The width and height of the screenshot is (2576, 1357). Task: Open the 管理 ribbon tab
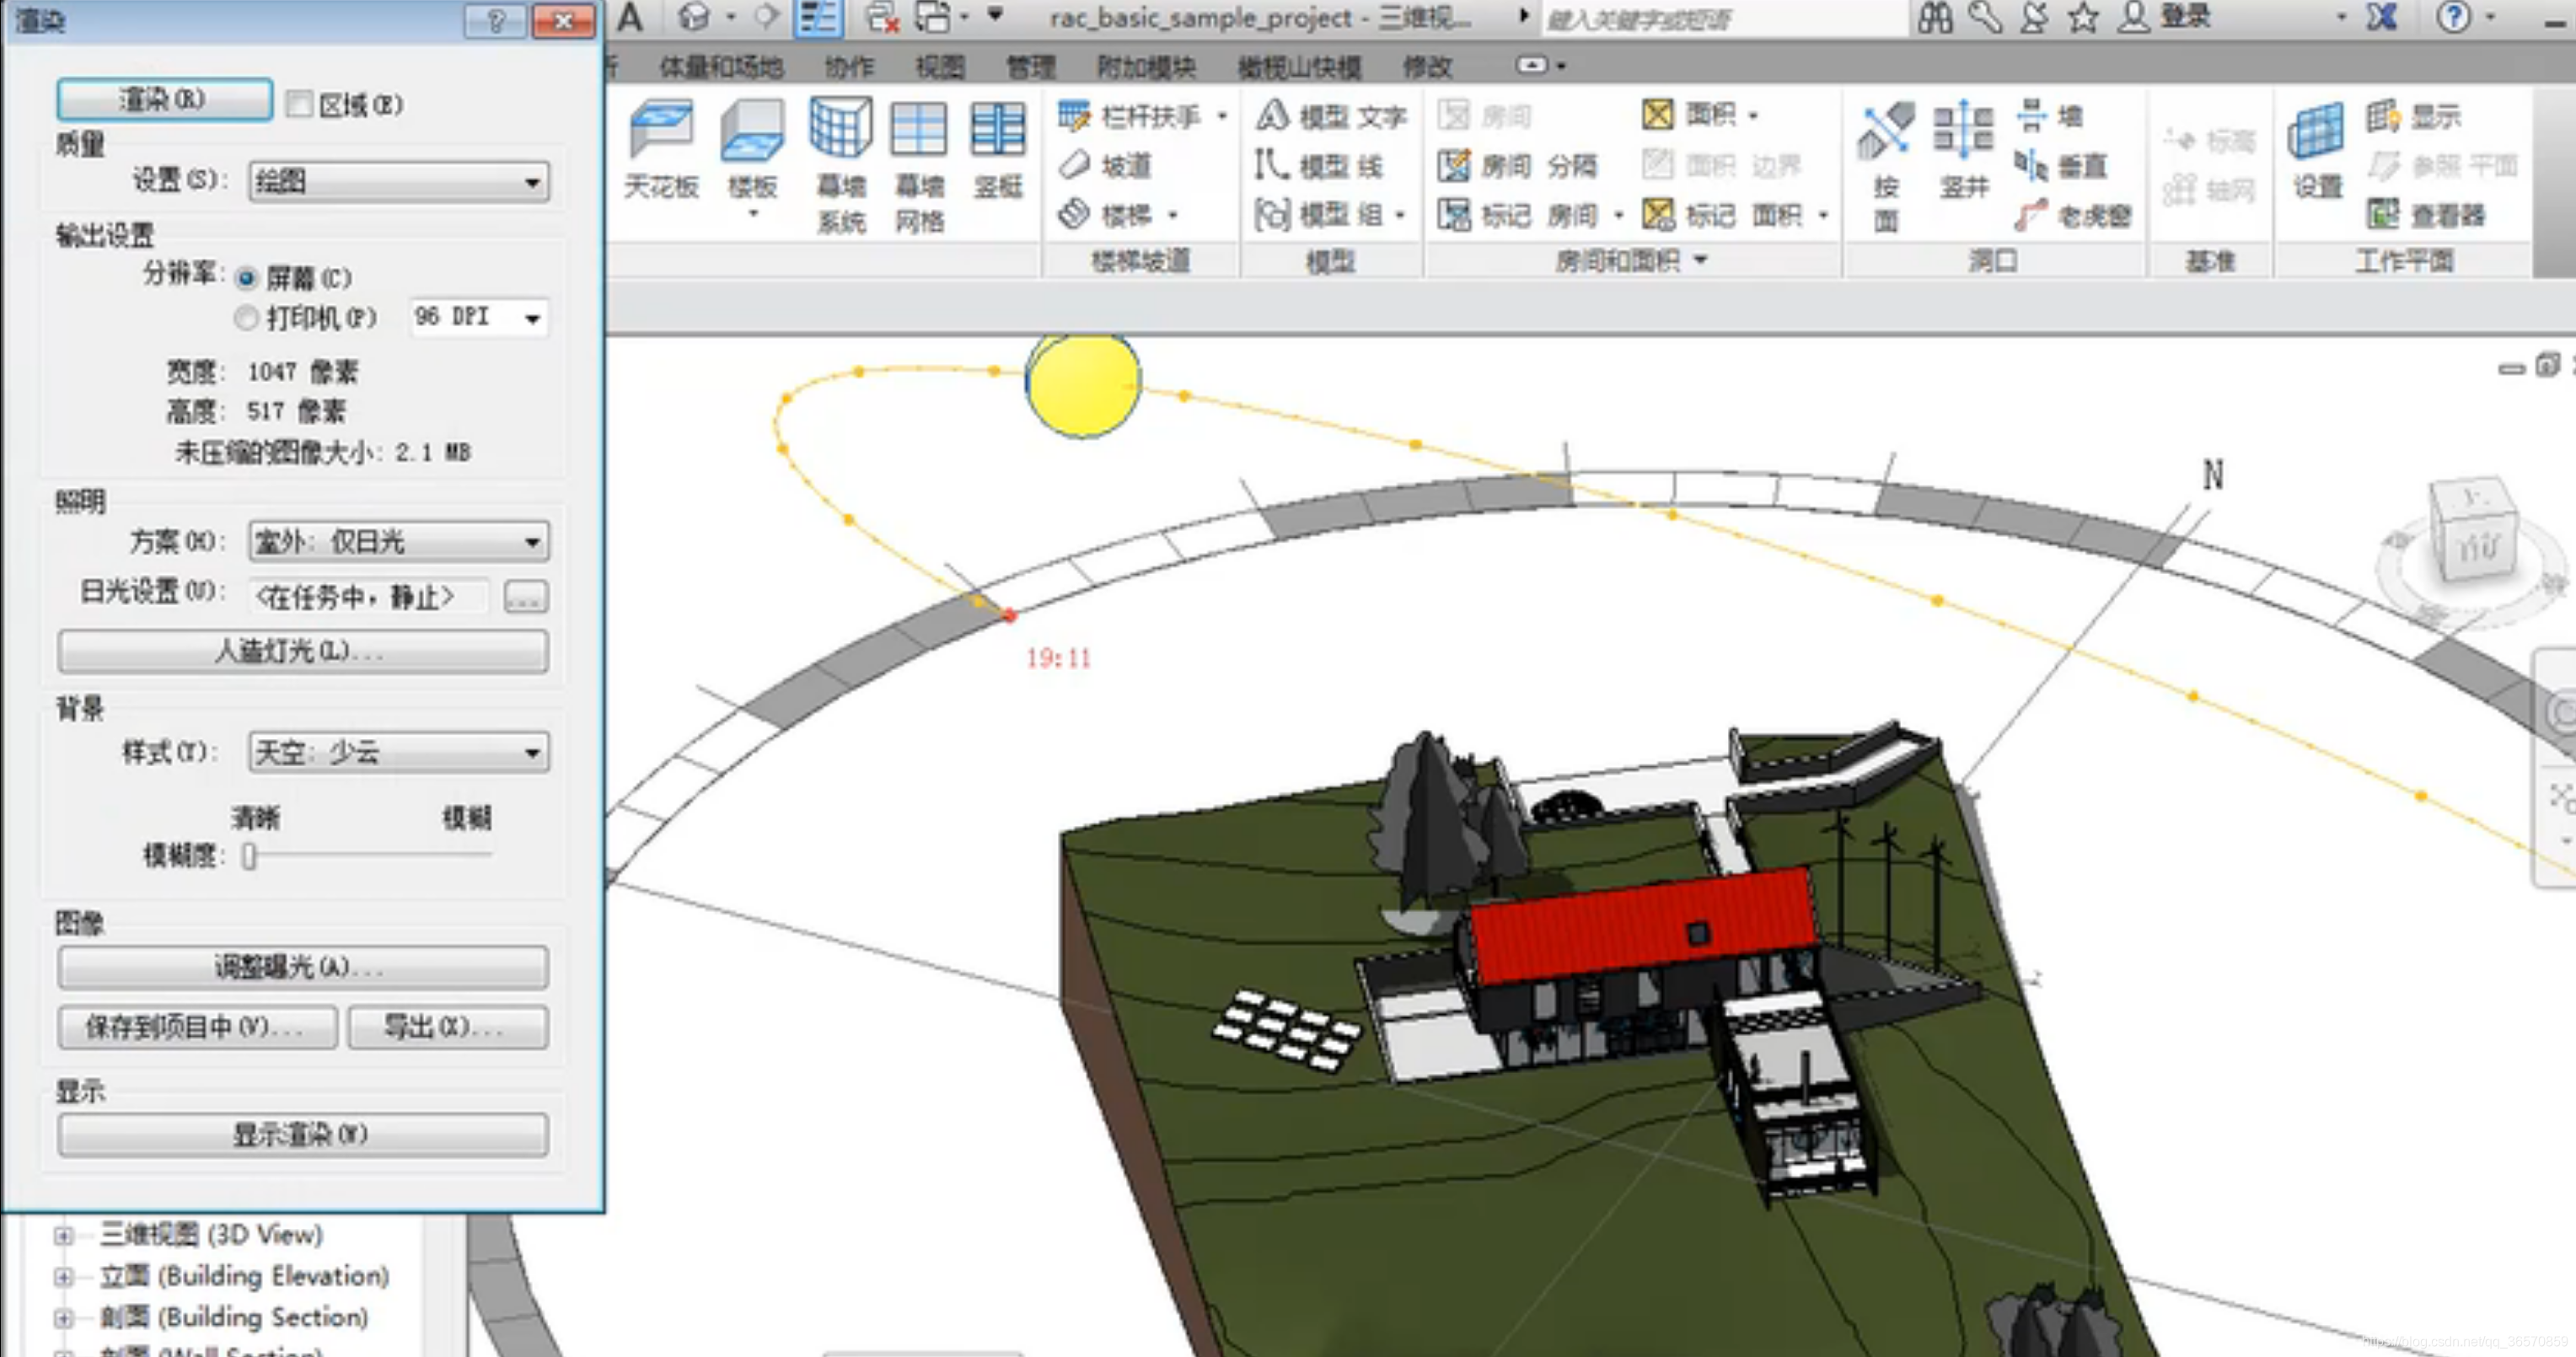(1030, 67)
